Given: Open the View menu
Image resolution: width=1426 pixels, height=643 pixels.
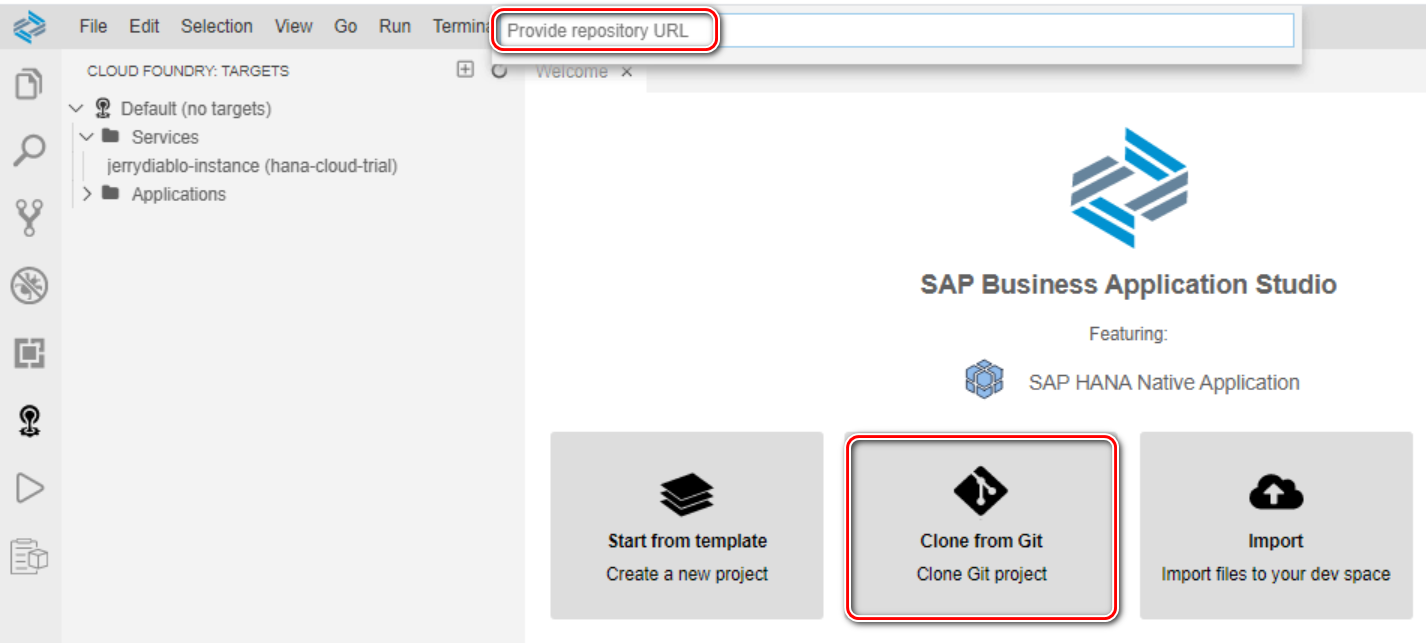Looking at the screenshot, I should point(293,27).
